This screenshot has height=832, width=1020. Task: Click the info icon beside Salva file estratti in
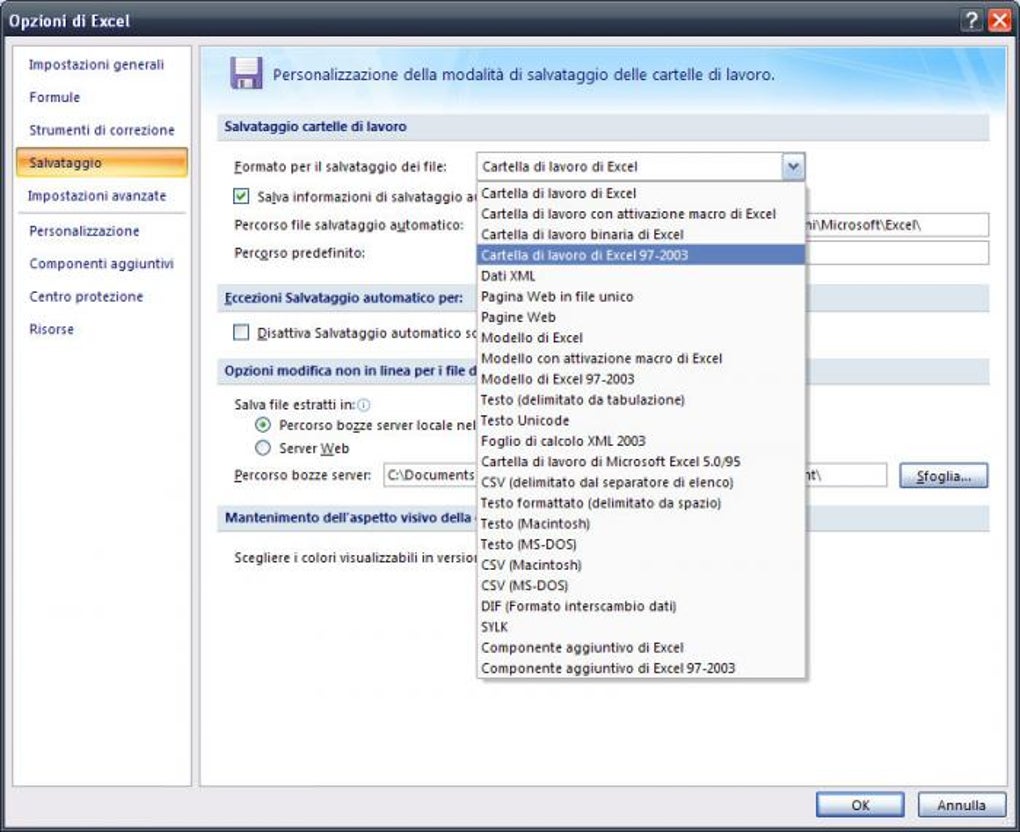(x=364, y=405)
